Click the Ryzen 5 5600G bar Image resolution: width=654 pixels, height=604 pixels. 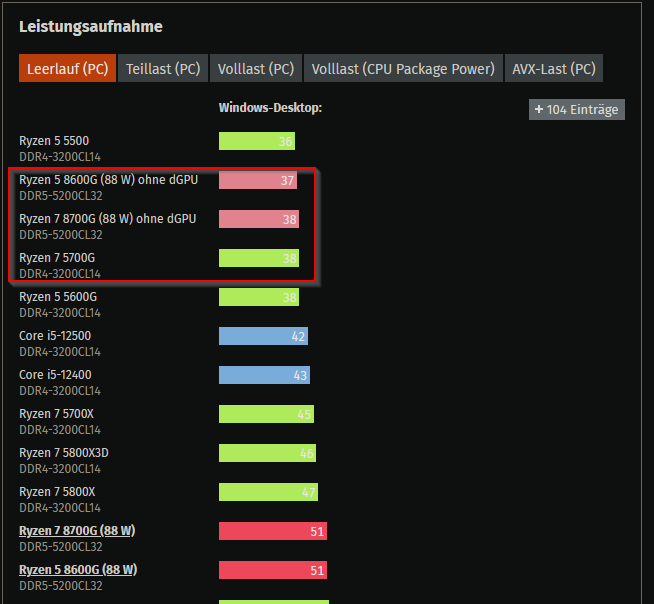[259, 297]
